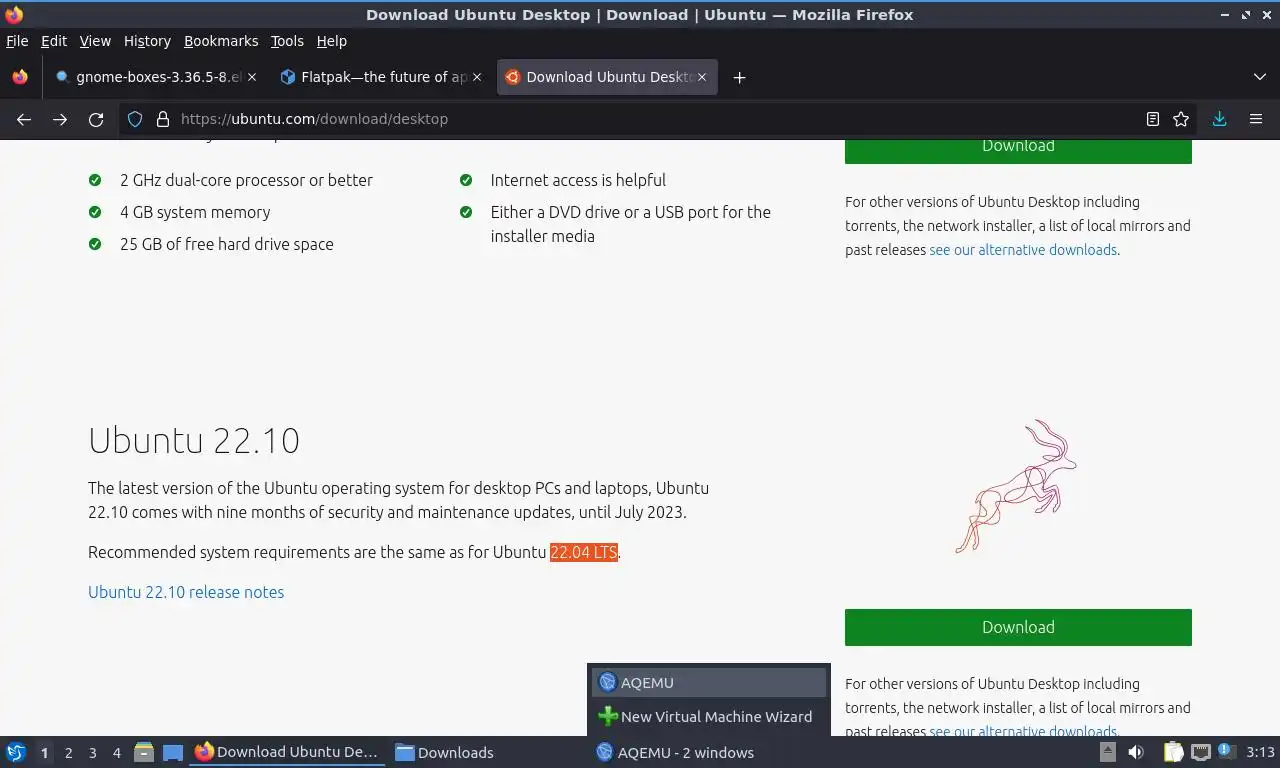Screen dimensions: 1280x768
Task: Open volume control tray icon
Action: (x=1136, y=752)
